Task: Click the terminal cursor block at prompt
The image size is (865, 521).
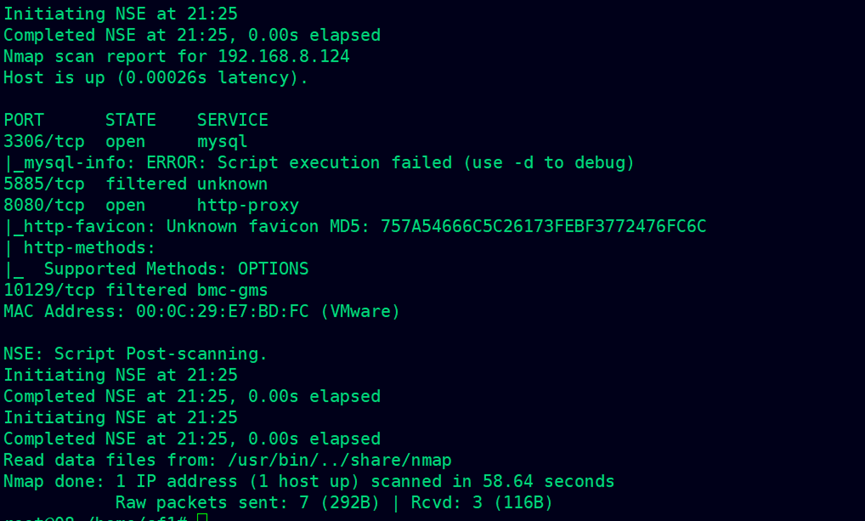Action: (x=202, y=517)
